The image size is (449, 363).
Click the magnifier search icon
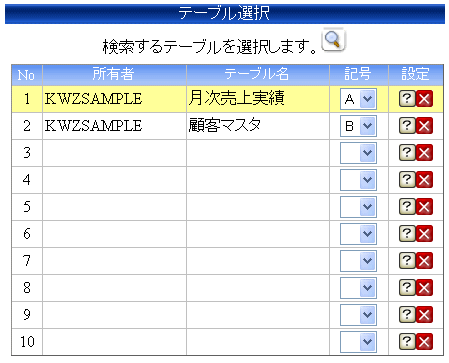(333, 40)
